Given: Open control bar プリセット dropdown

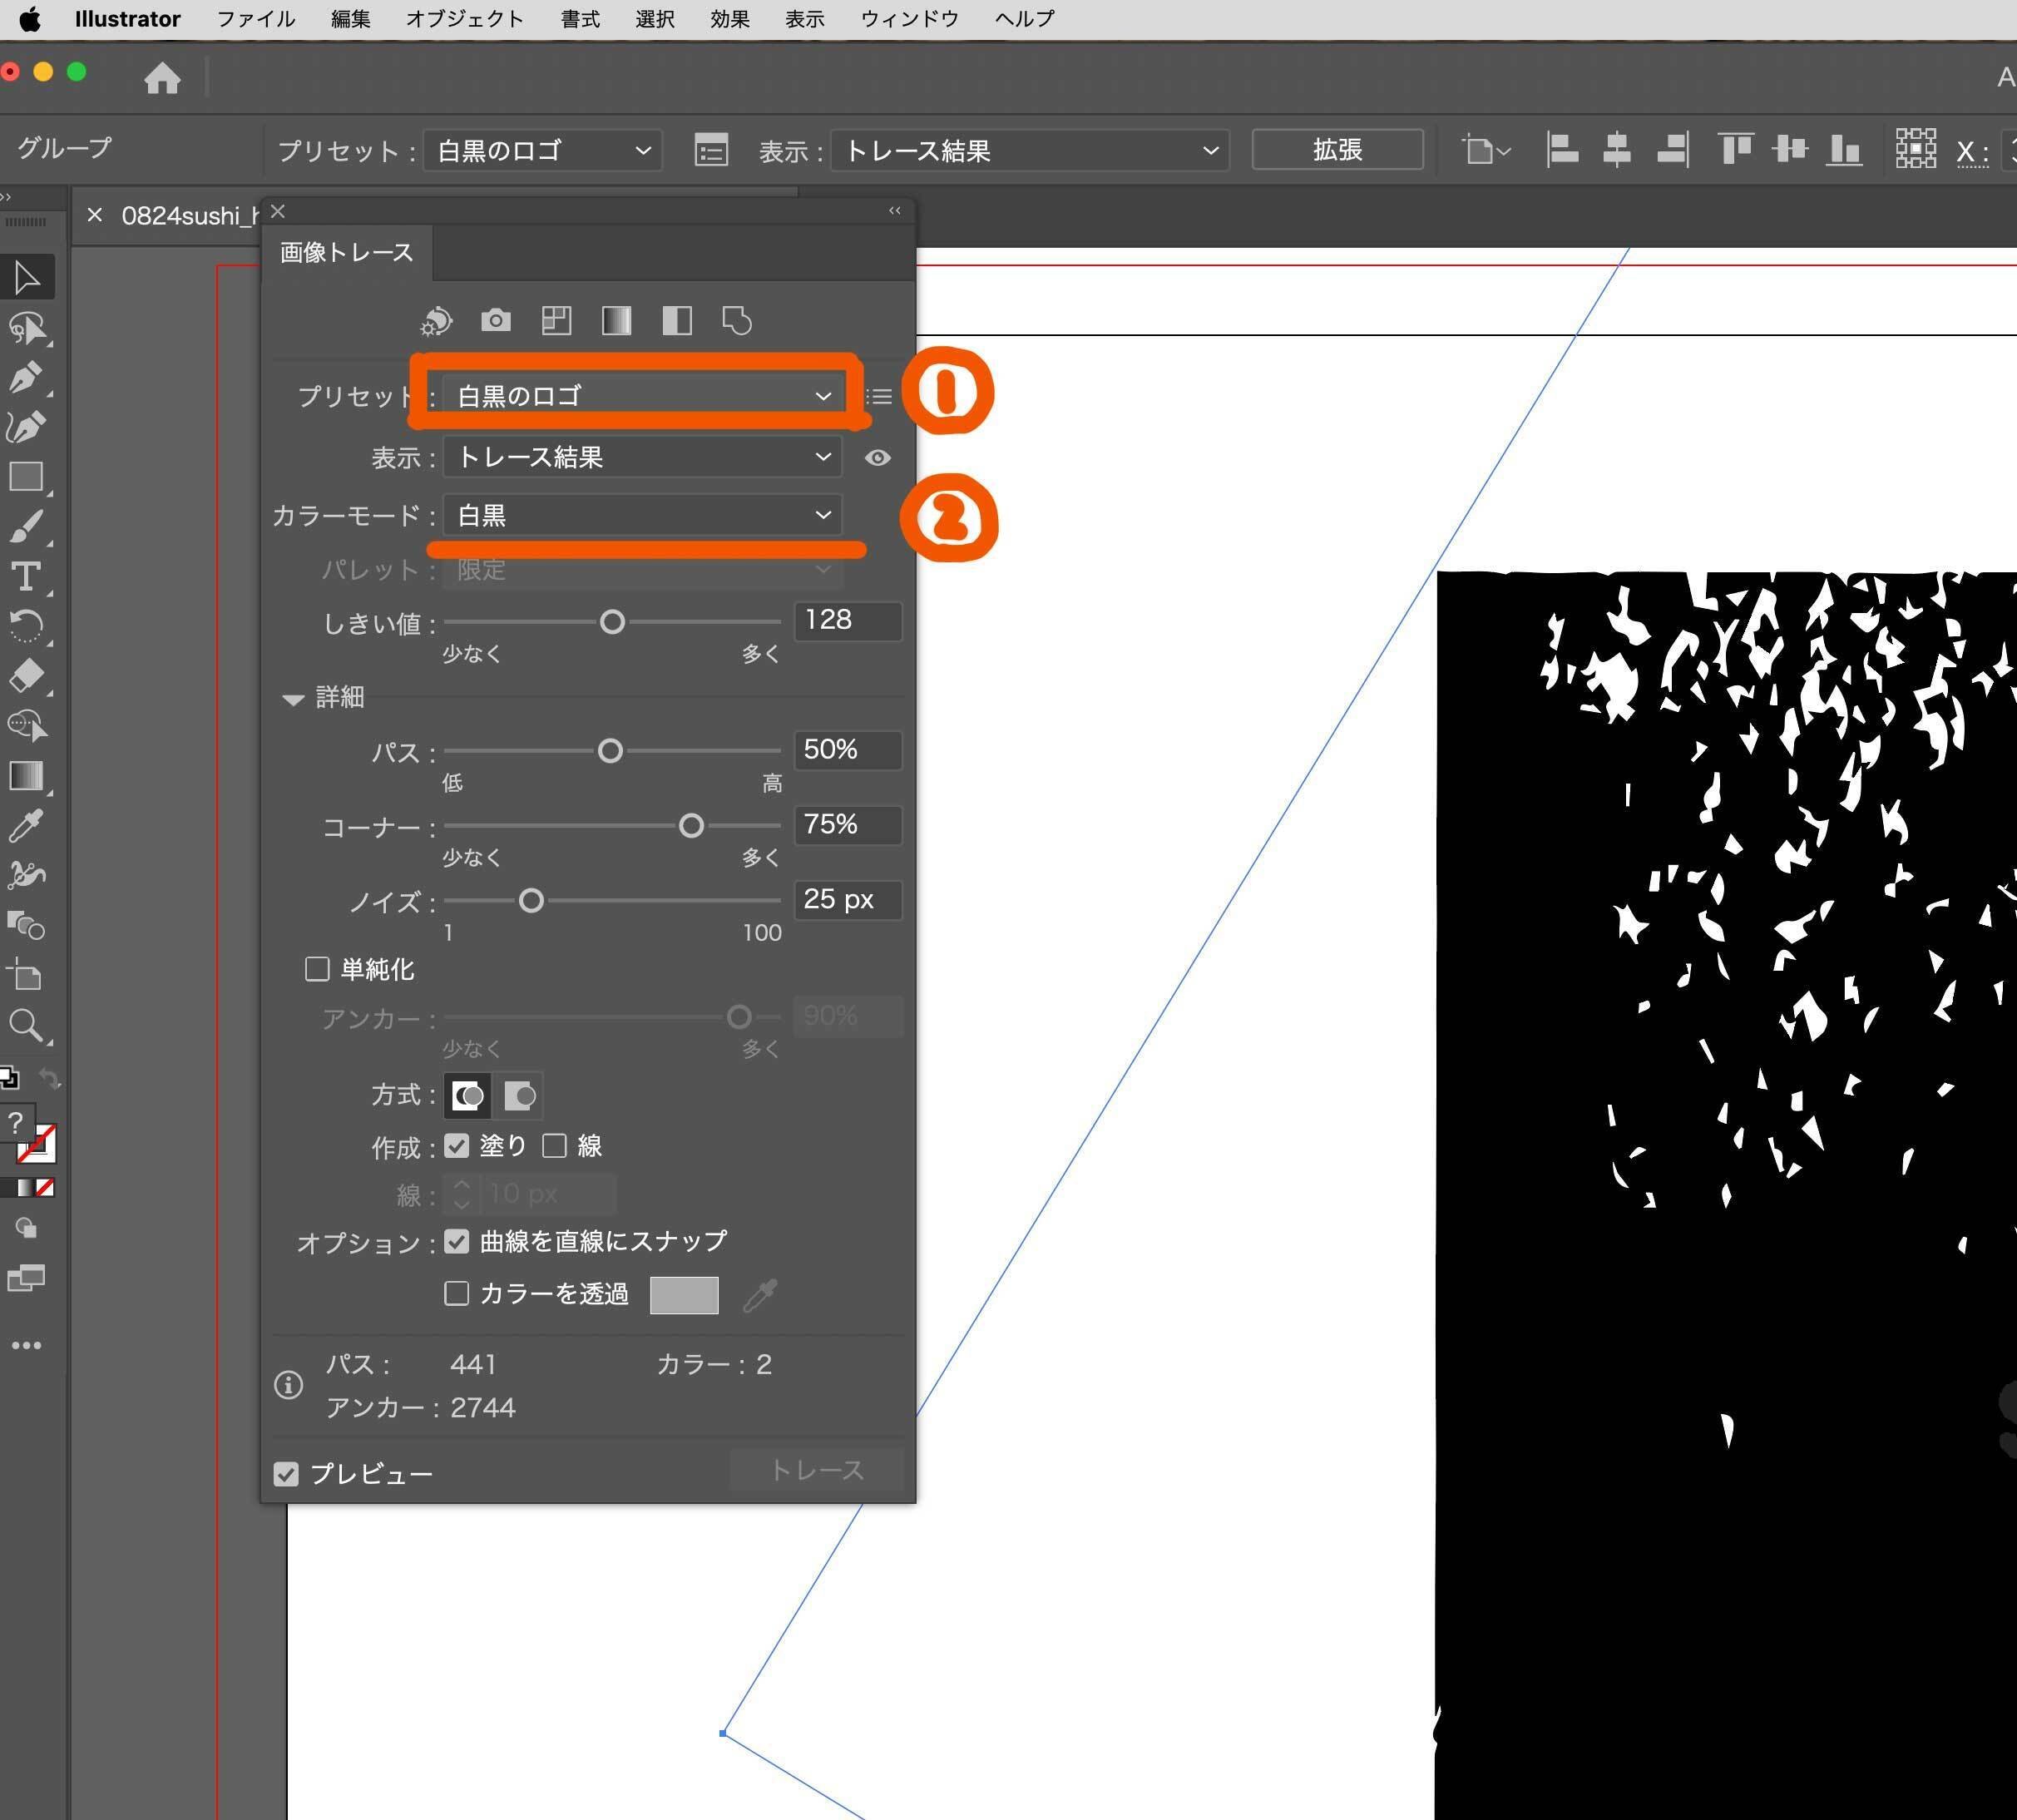Looking at the screenshot, I should pyautogui.click(x=542, y=151).
